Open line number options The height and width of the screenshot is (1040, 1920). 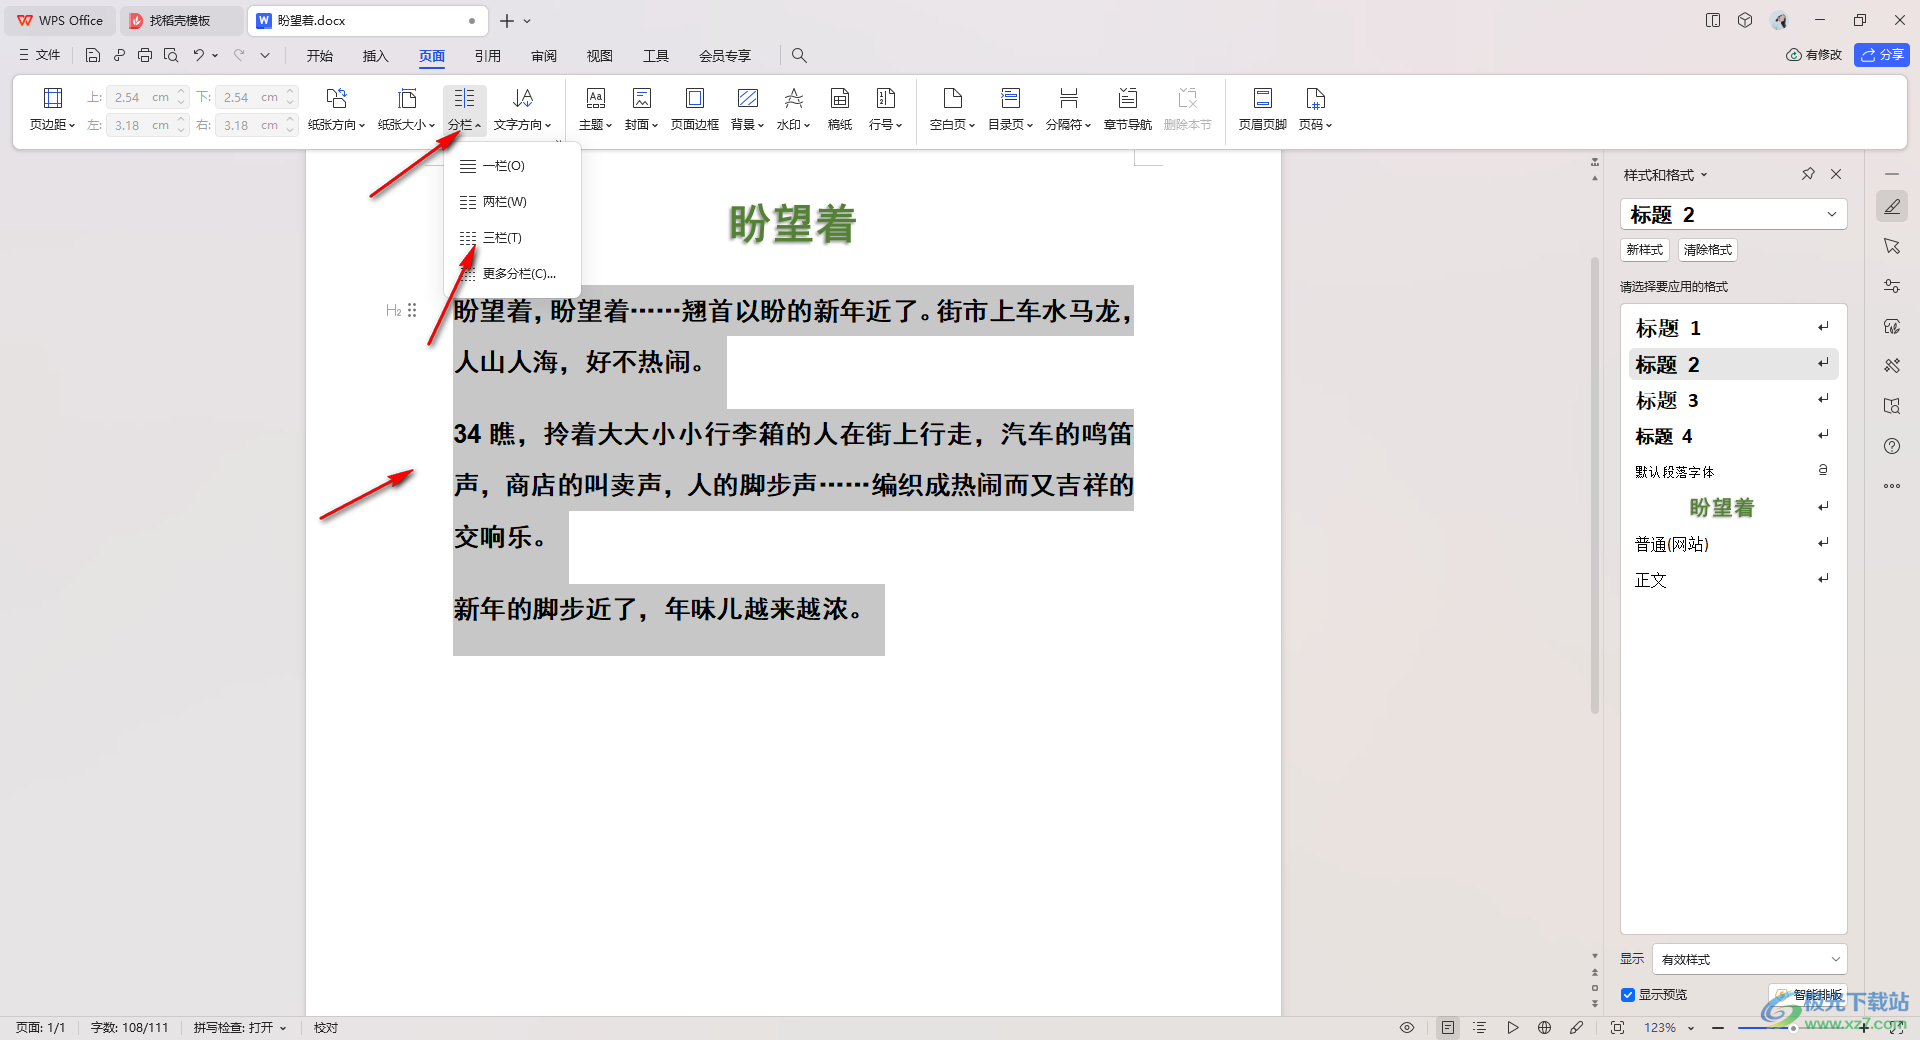[885, 109]
